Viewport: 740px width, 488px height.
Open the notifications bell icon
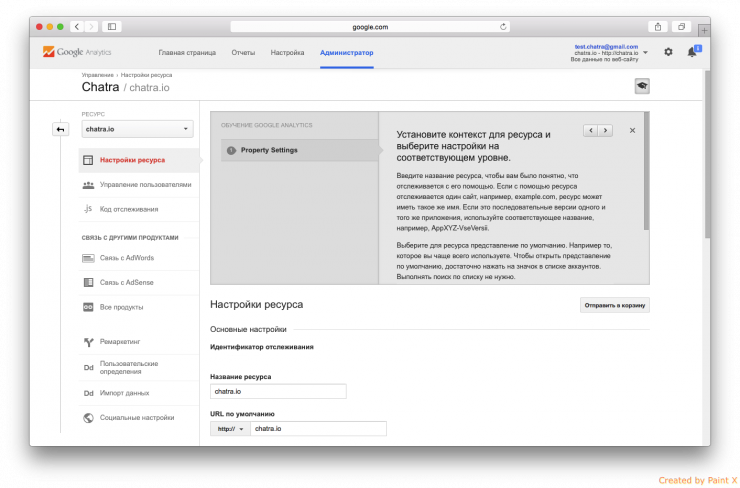(x=692, y=51)
